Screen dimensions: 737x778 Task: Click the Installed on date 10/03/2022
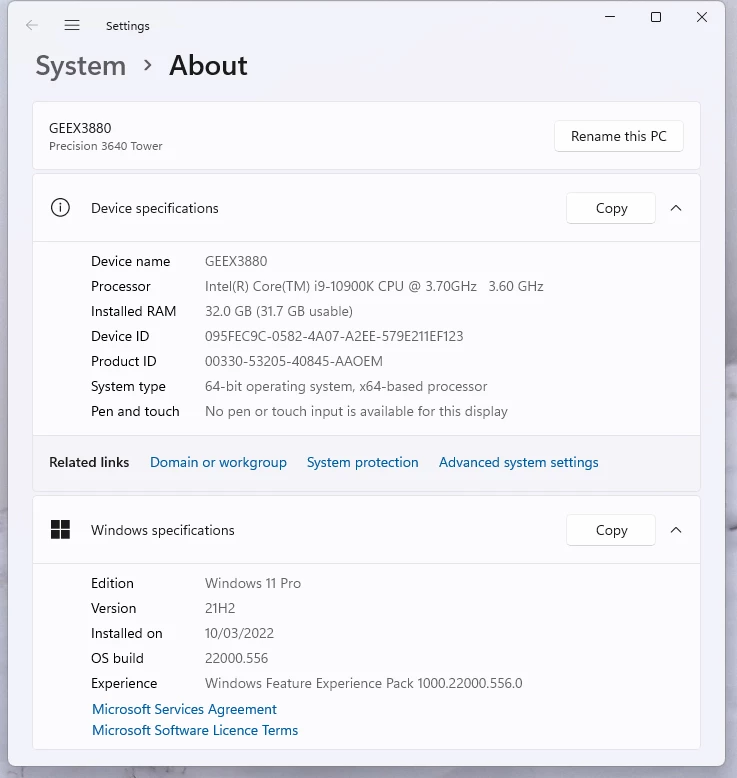pos(239,633)
